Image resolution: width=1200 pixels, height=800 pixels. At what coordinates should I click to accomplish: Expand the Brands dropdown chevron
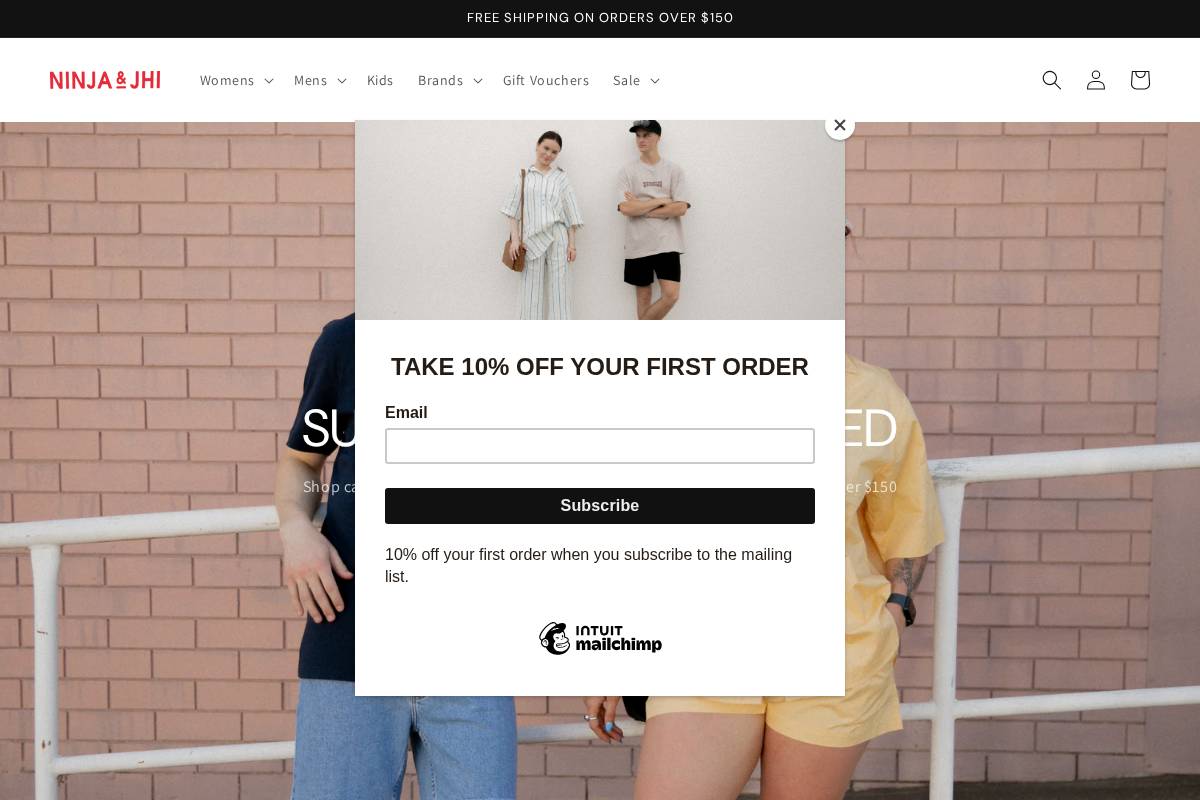(x=477, y=81)
